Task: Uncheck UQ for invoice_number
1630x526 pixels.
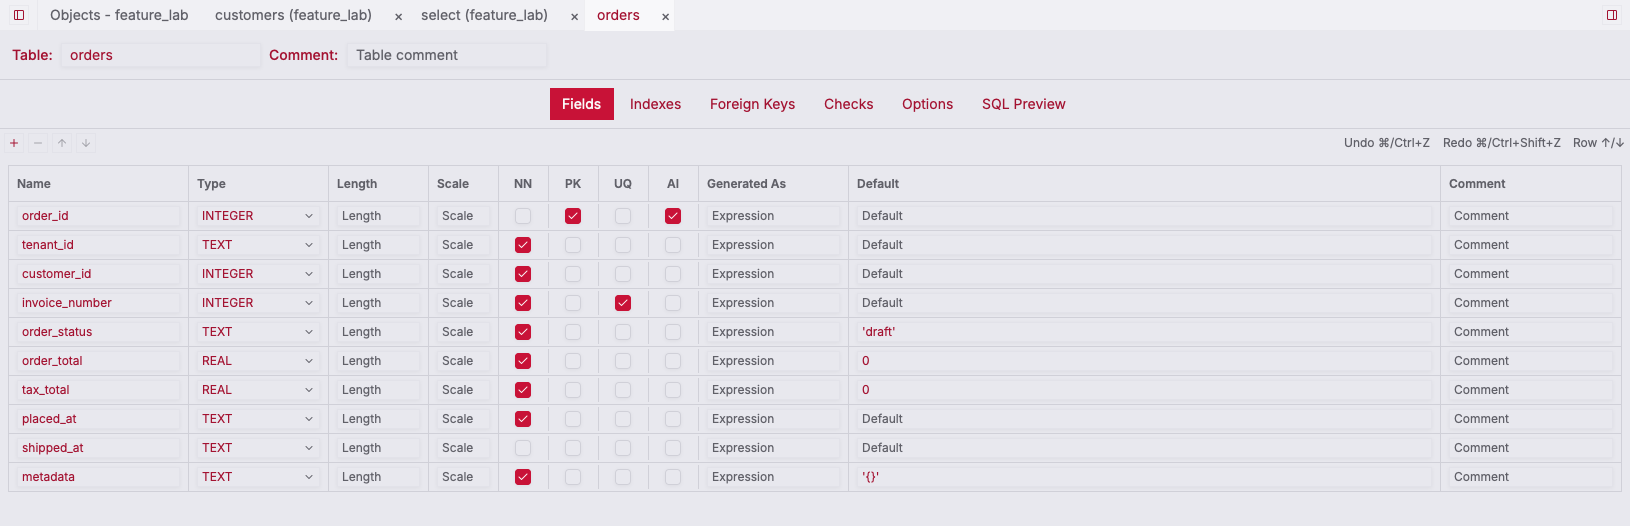Action: [x=623, y=303]
